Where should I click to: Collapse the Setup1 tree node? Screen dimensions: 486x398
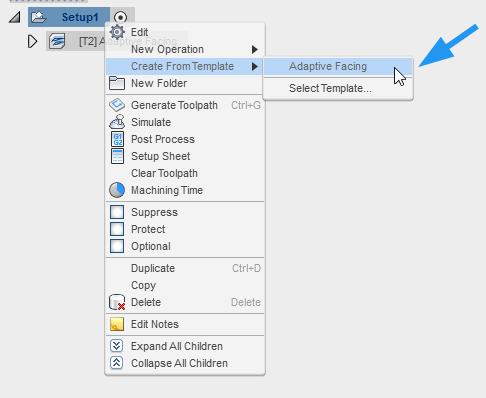point(14,17)
